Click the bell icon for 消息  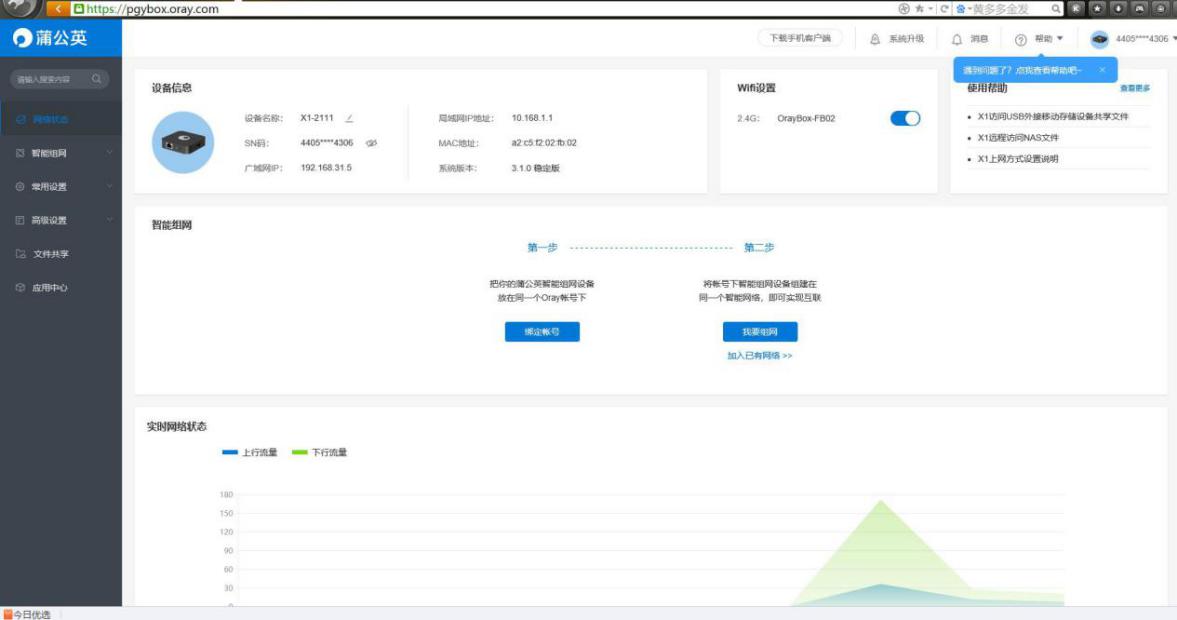coord(957,39)
